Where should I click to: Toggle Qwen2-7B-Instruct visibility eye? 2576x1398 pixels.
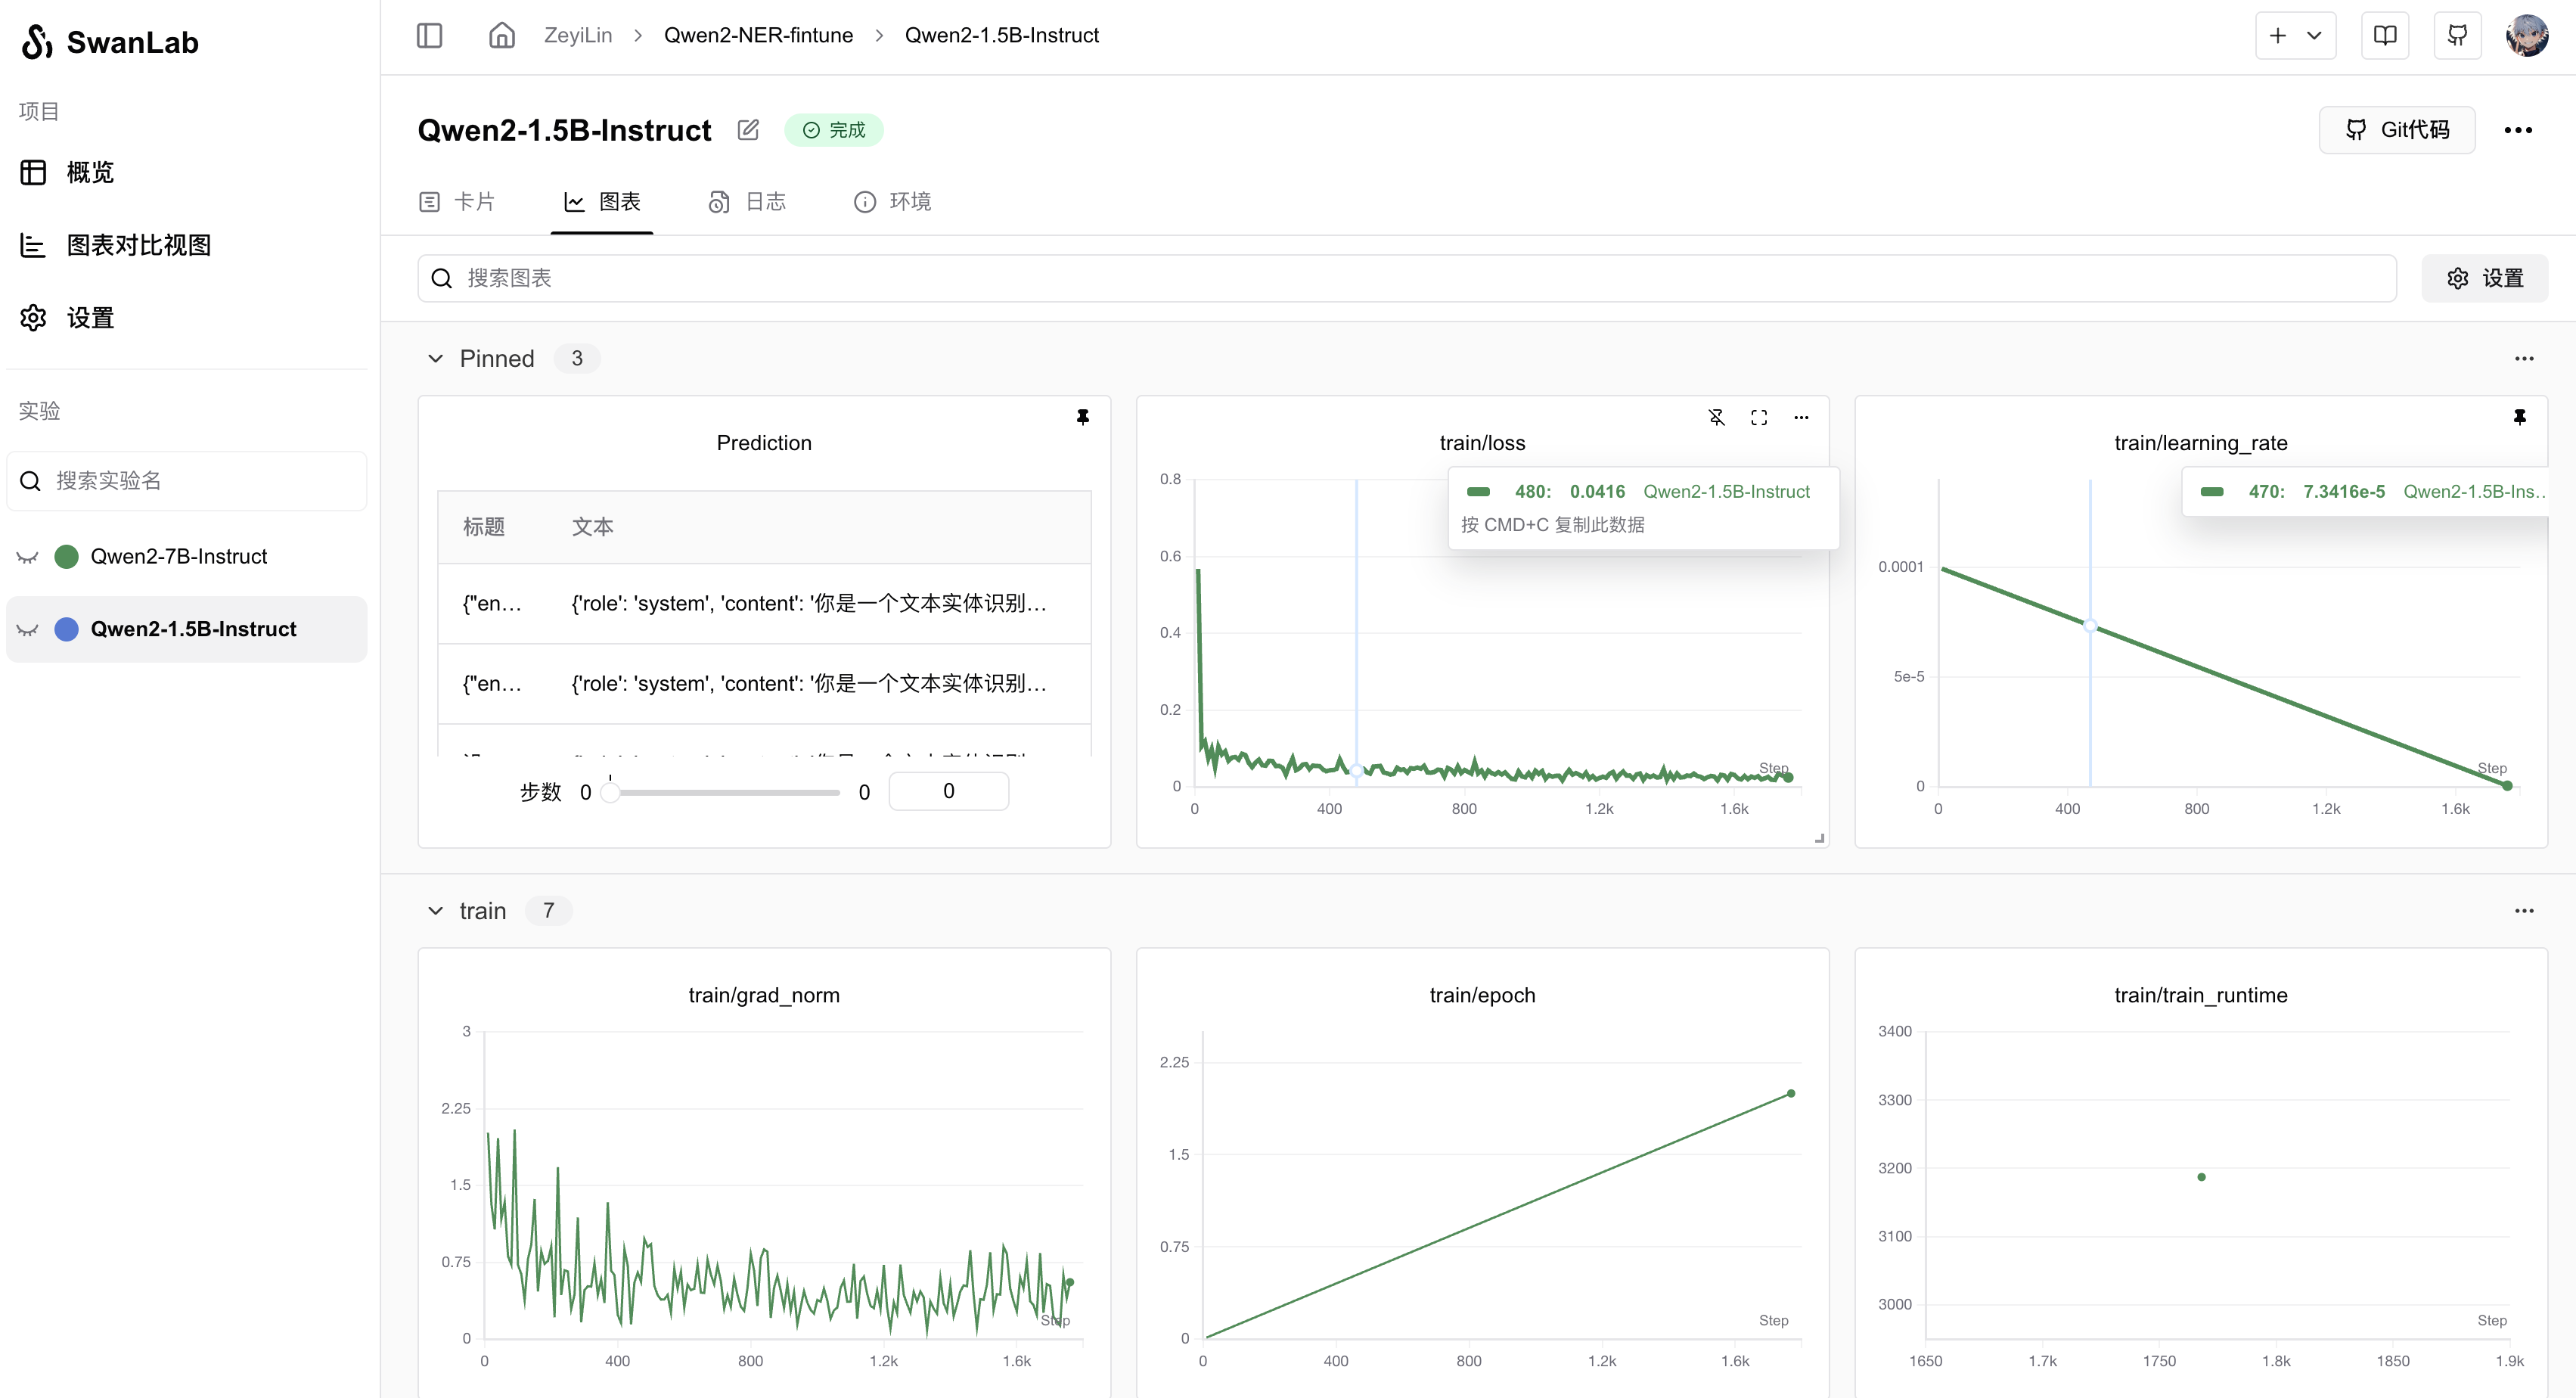coord(28,557)
